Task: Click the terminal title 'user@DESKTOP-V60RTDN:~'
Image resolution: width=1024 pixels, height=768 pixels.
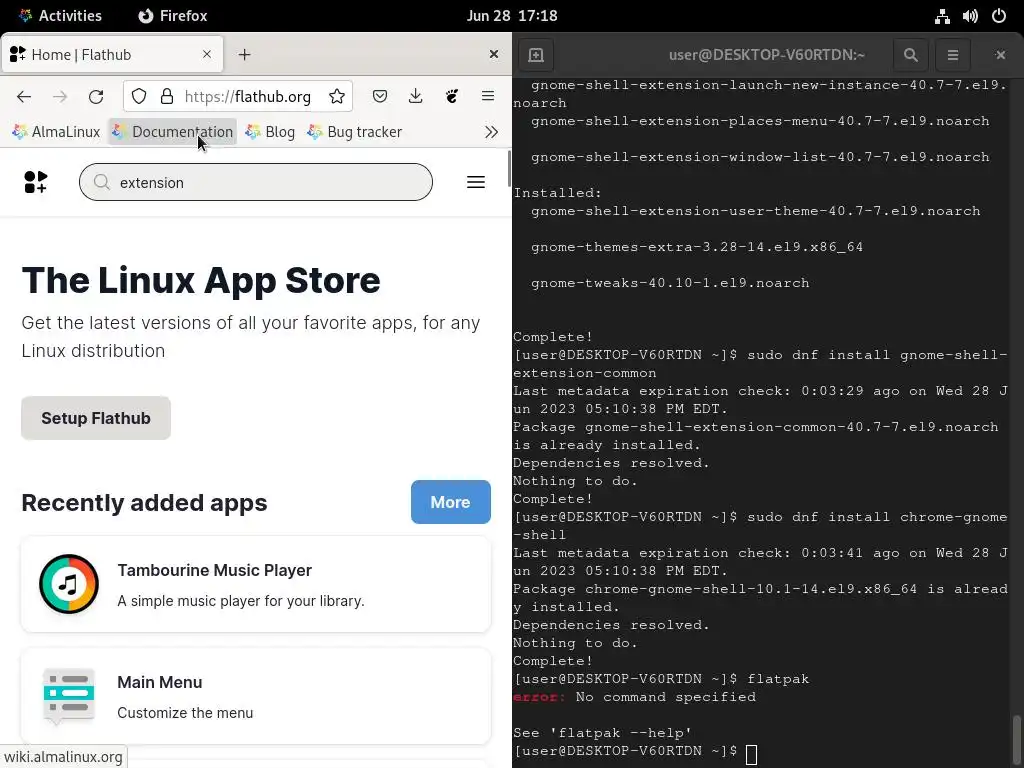Action: [x=767, y=55]
